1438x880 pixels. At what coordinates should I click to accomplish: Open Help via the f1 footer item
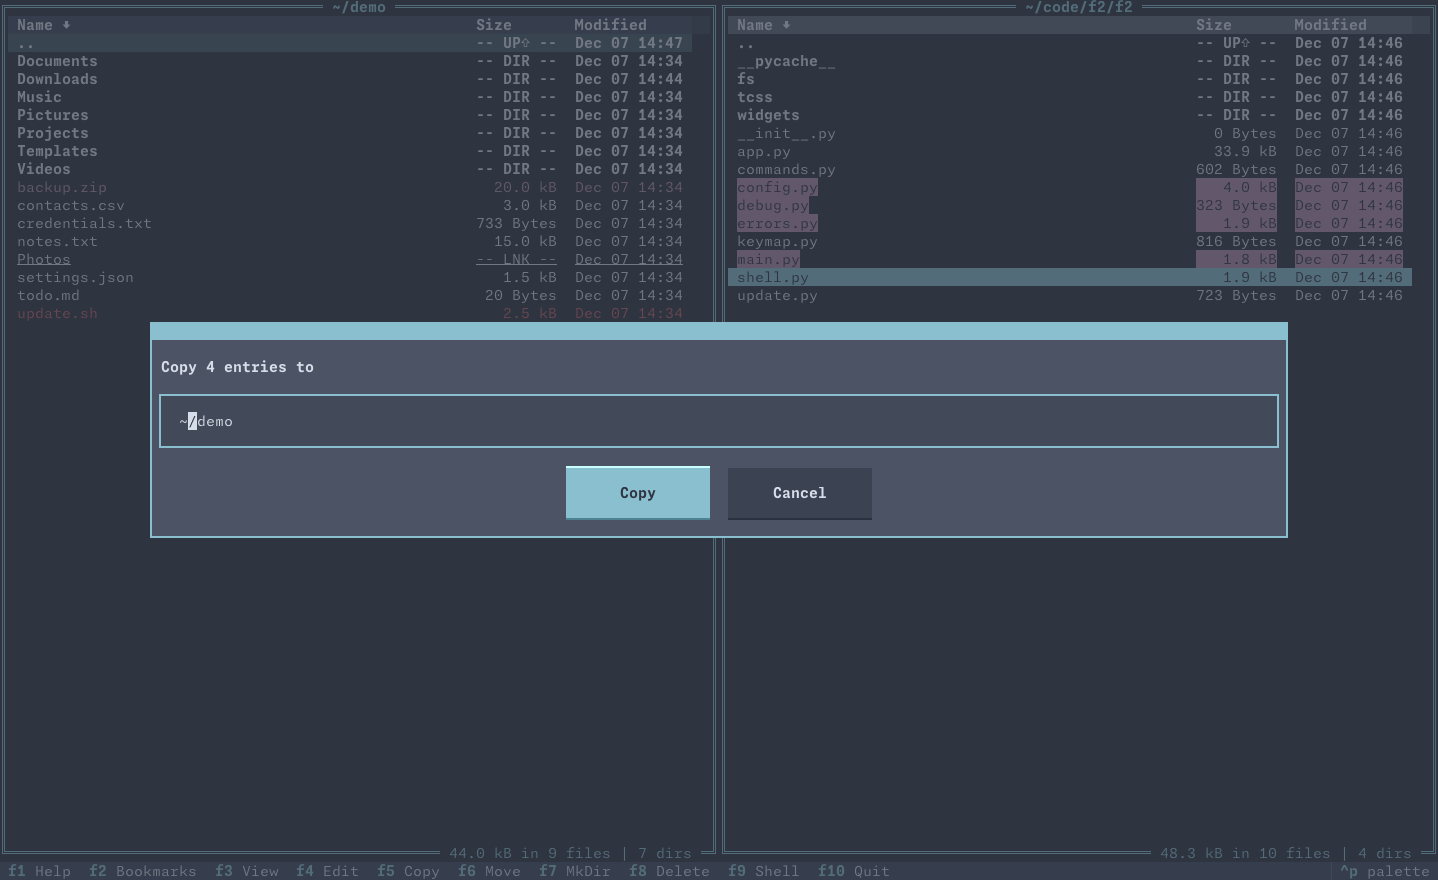(x=39, y=871)
